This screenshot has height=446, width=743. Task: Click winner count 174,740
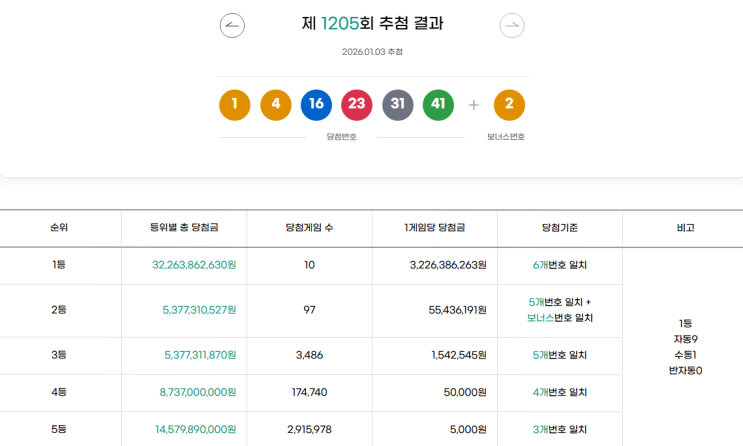[x=309, y=392]
